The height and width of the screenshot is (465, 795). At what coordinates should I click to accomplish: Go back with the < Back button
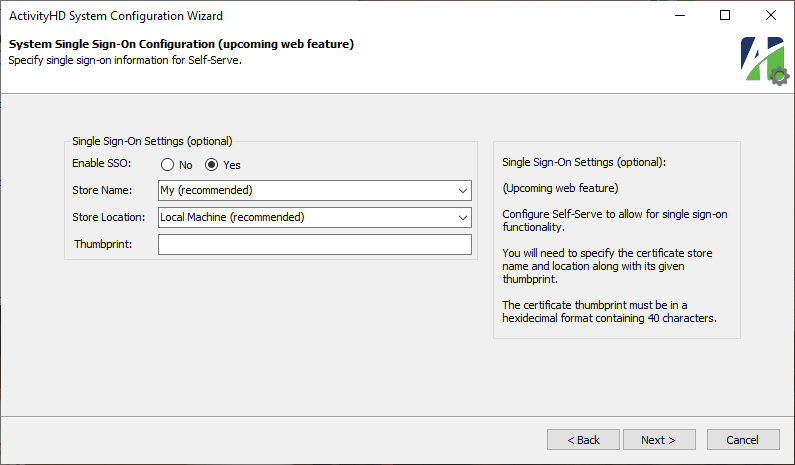click(x=583, y=440)
